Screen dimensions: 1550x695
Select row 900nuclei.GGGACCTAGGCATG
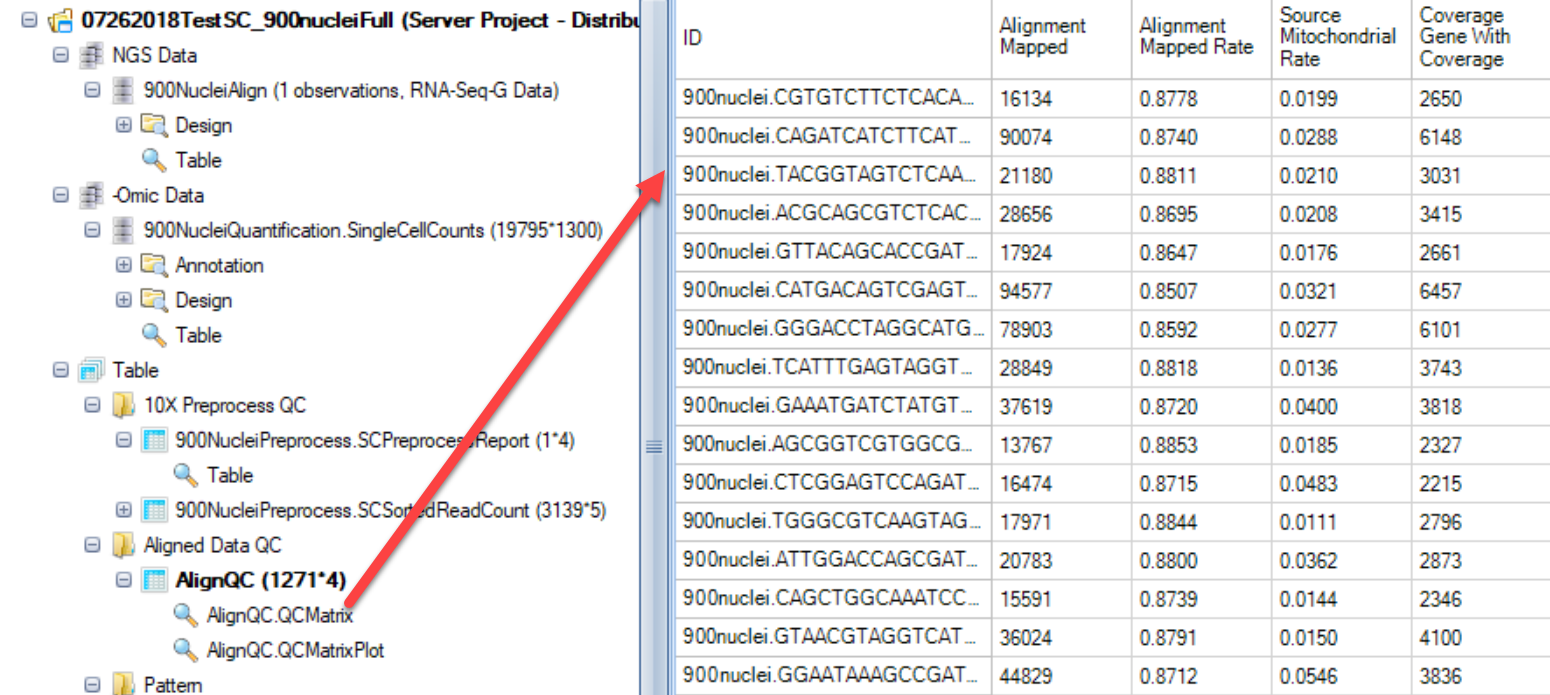[x=833, y=329]
